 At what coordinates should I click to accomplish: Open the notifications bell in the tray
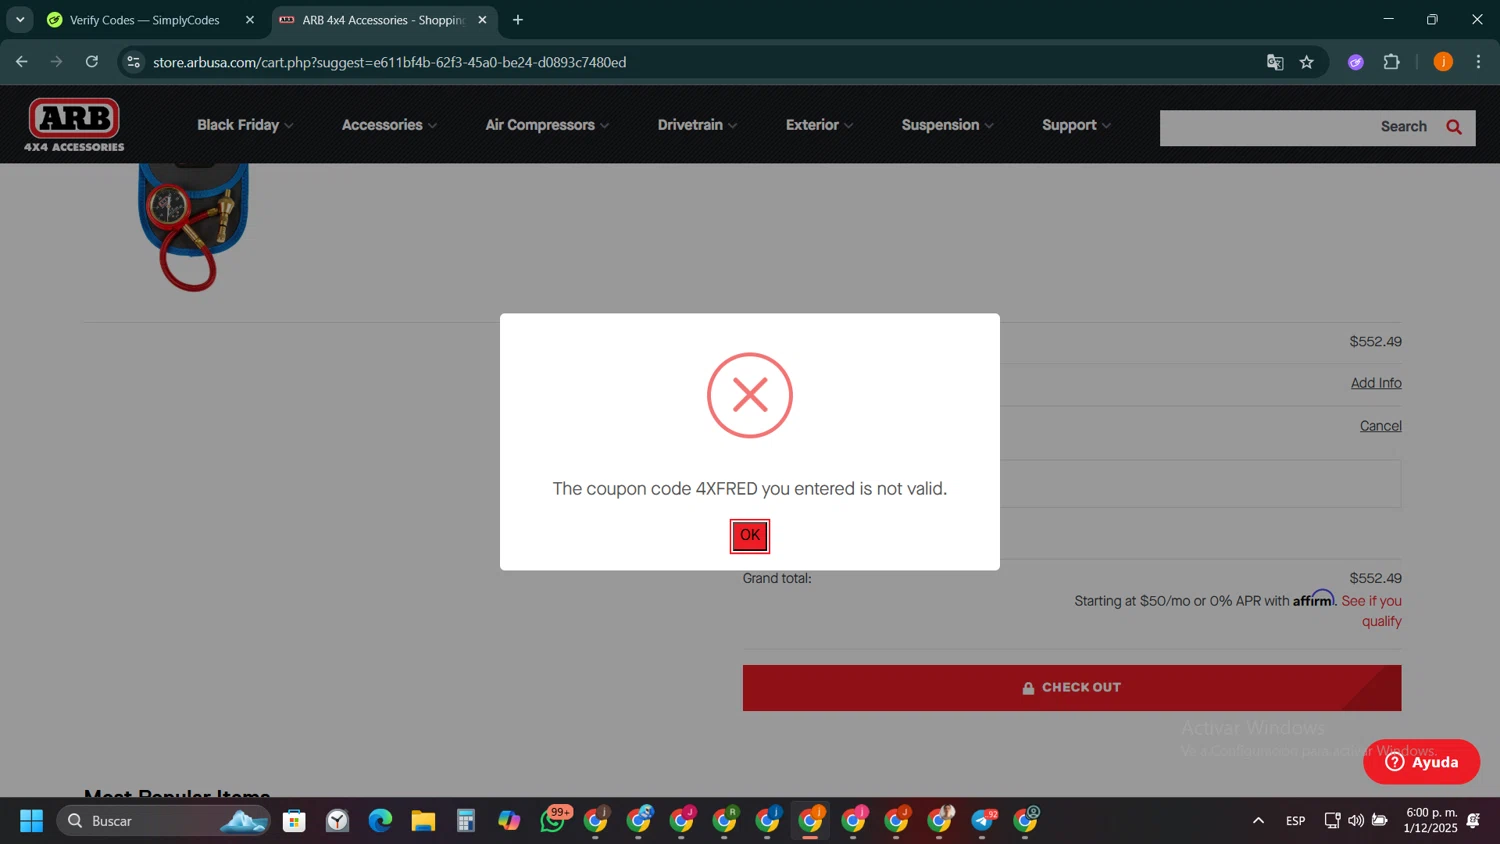[1474, 821]
